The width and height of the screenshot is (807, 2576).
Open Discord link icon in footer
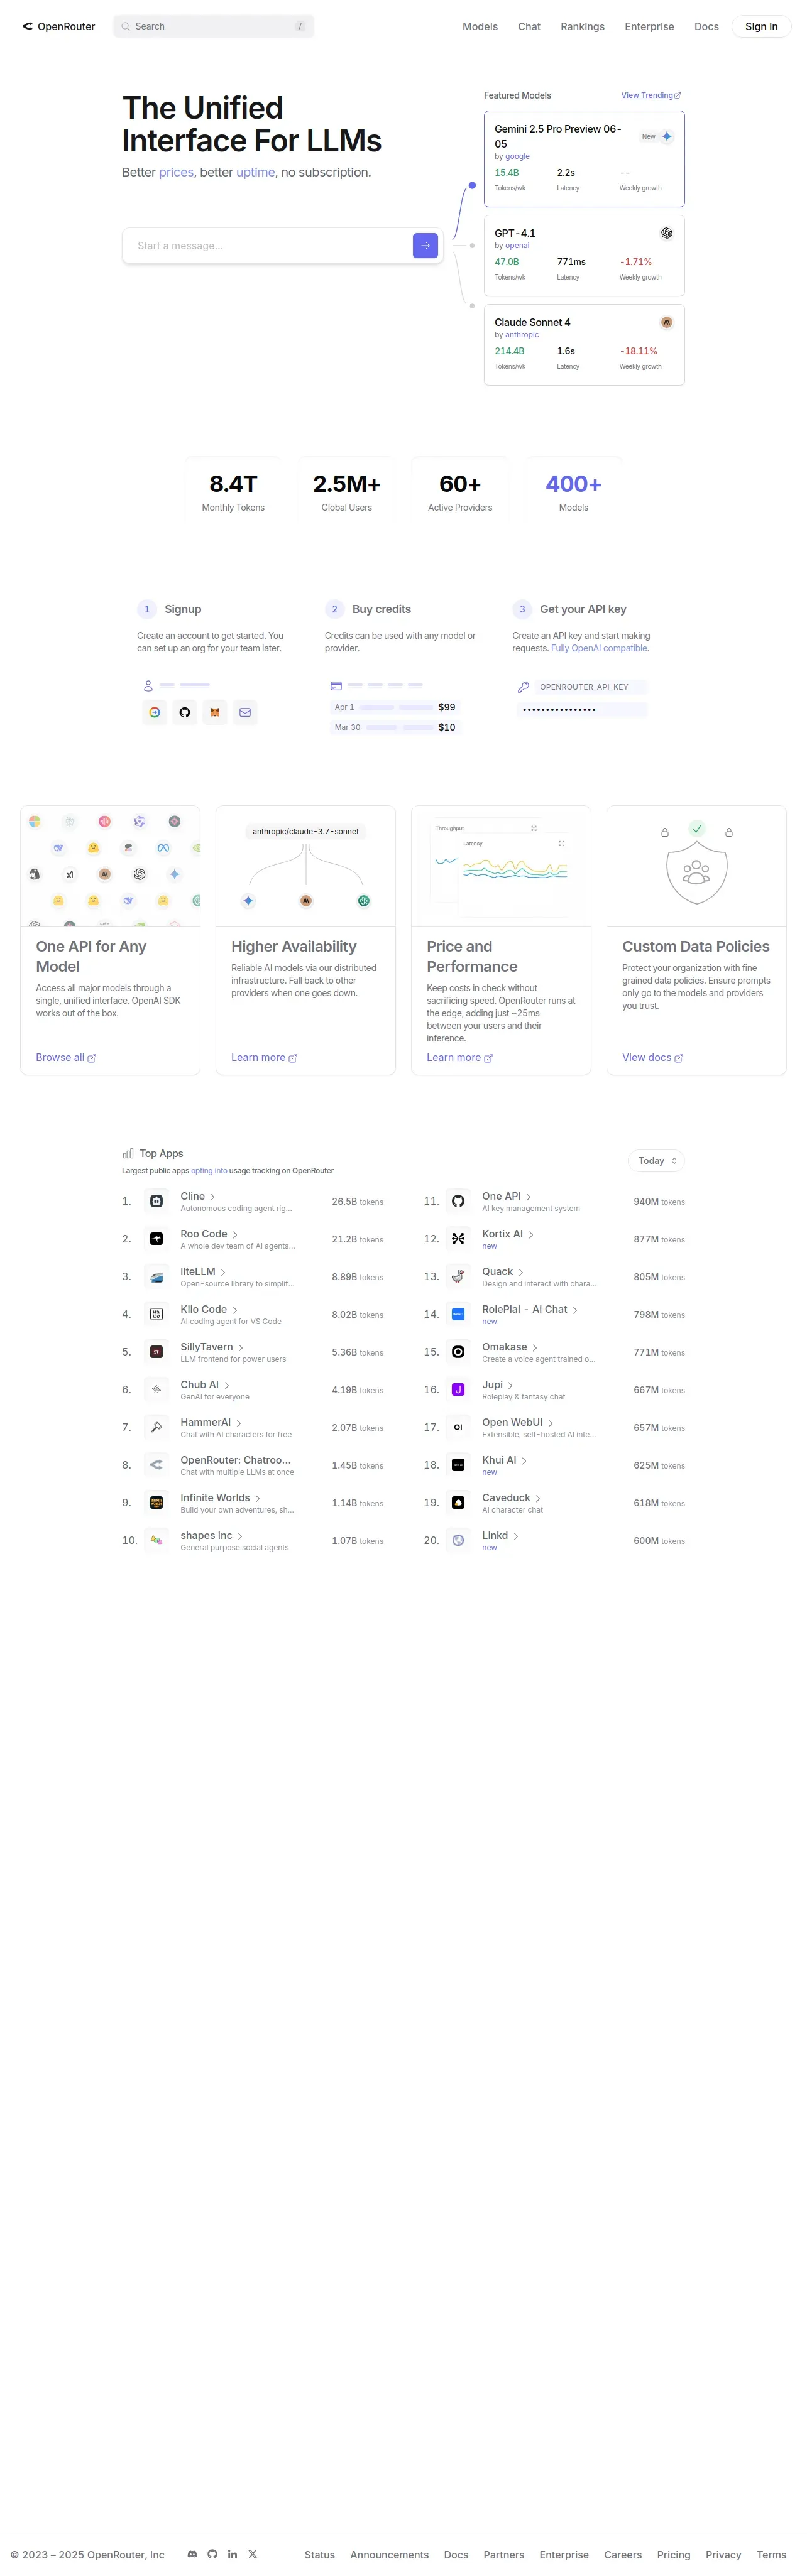click(192, 2553)
